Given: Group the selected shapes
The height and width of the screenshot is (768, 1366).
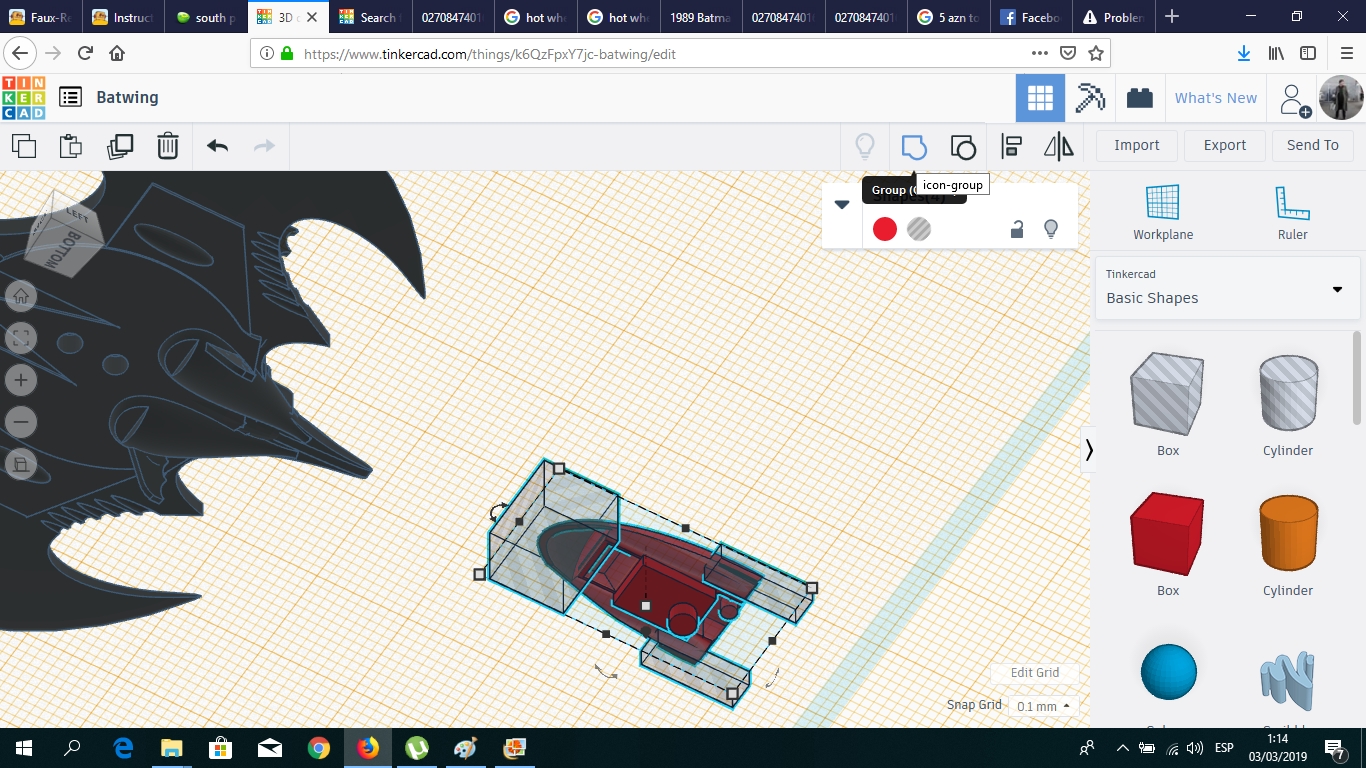Looking at the screenshot, I should (x=914, y=146).
